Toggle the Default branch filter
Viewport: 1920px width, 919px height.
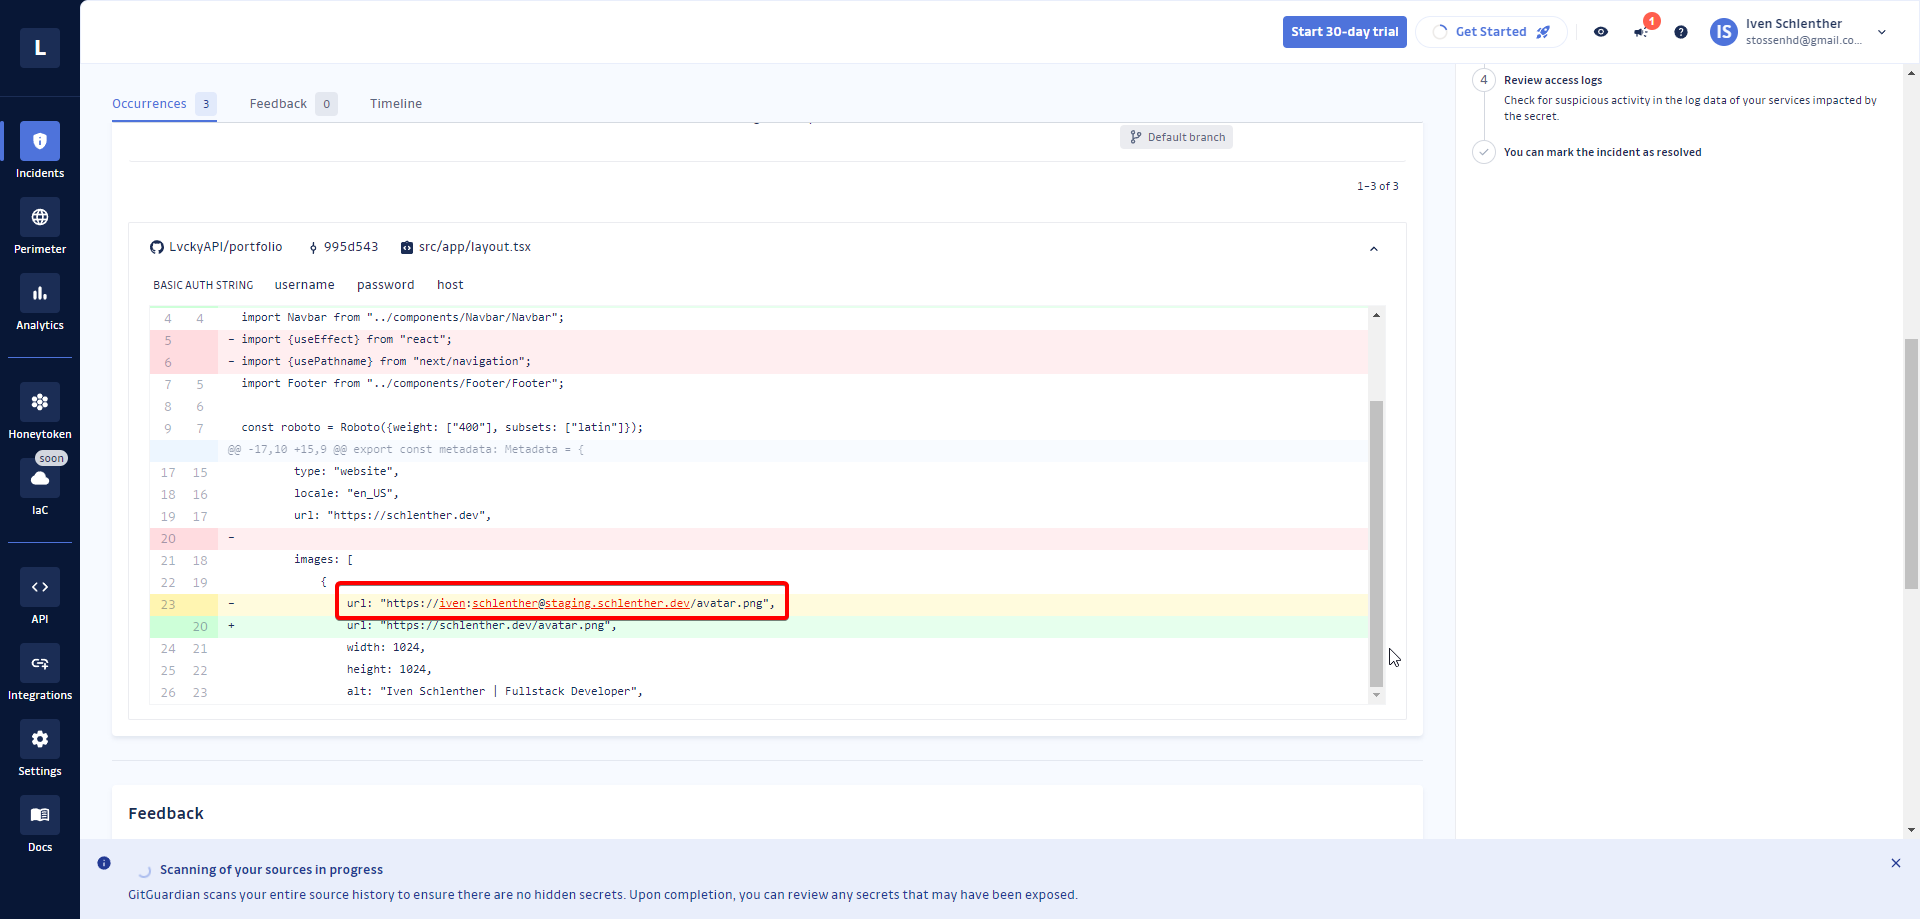[x=1176, y=137]
